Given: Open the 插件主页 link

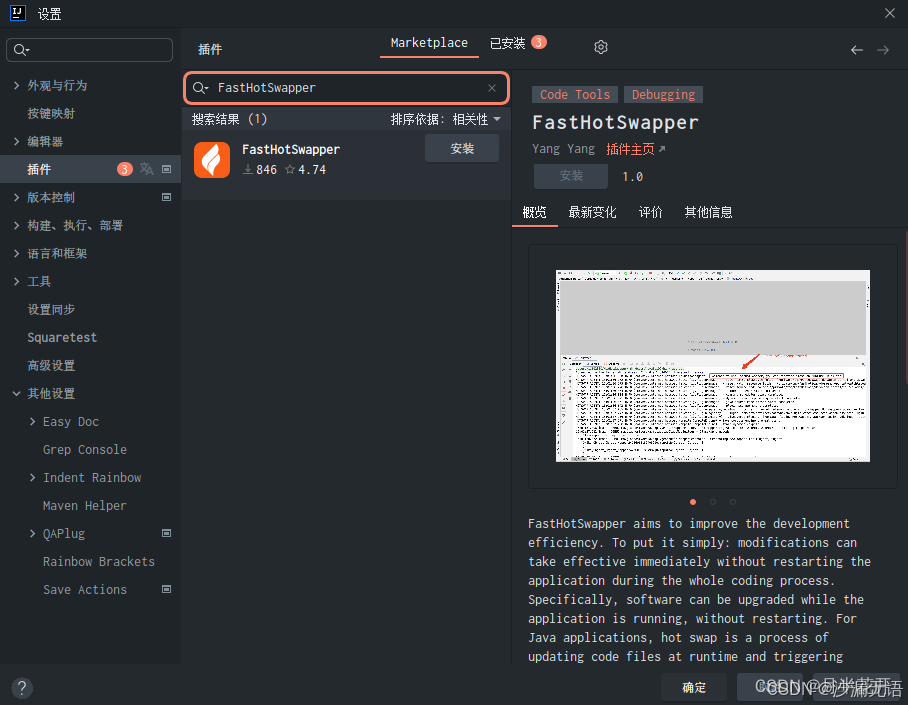Looking at the screenshot, I should tap(636, 149).
